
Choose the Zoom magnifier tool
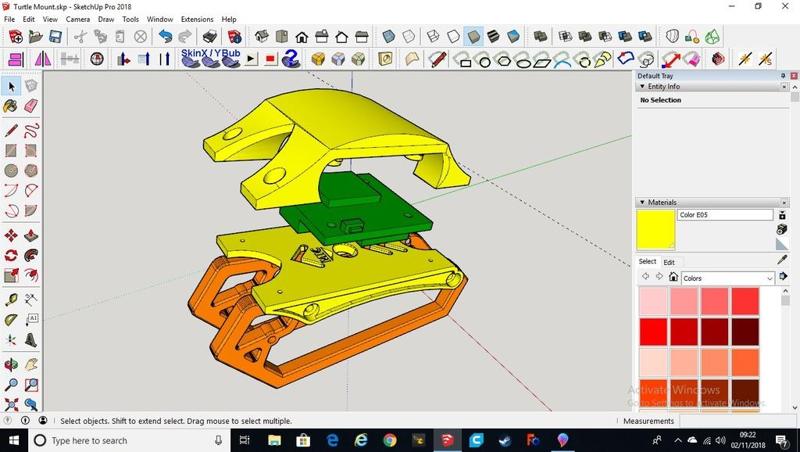point(11,384)
